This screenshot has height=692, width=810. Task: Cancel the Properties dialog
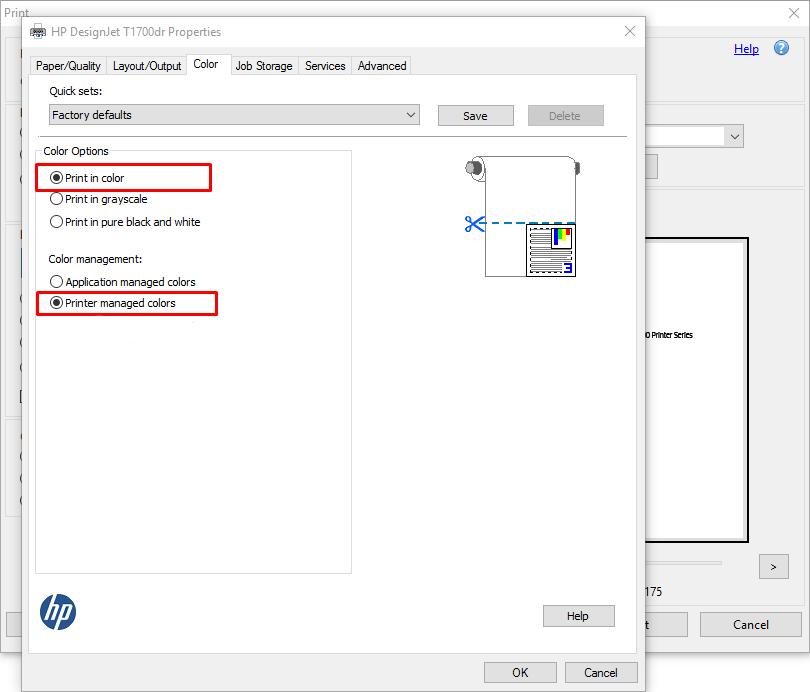[601, 672]
